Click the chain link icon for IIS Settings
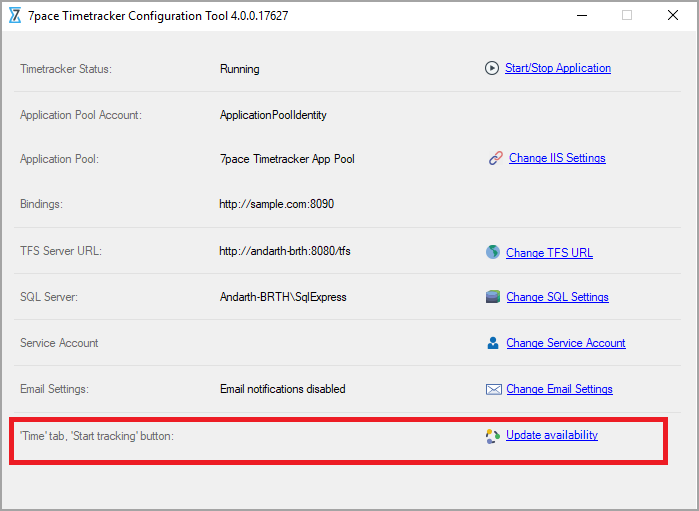This screenshot has width=699, height=511. click(x=495, y=158)
